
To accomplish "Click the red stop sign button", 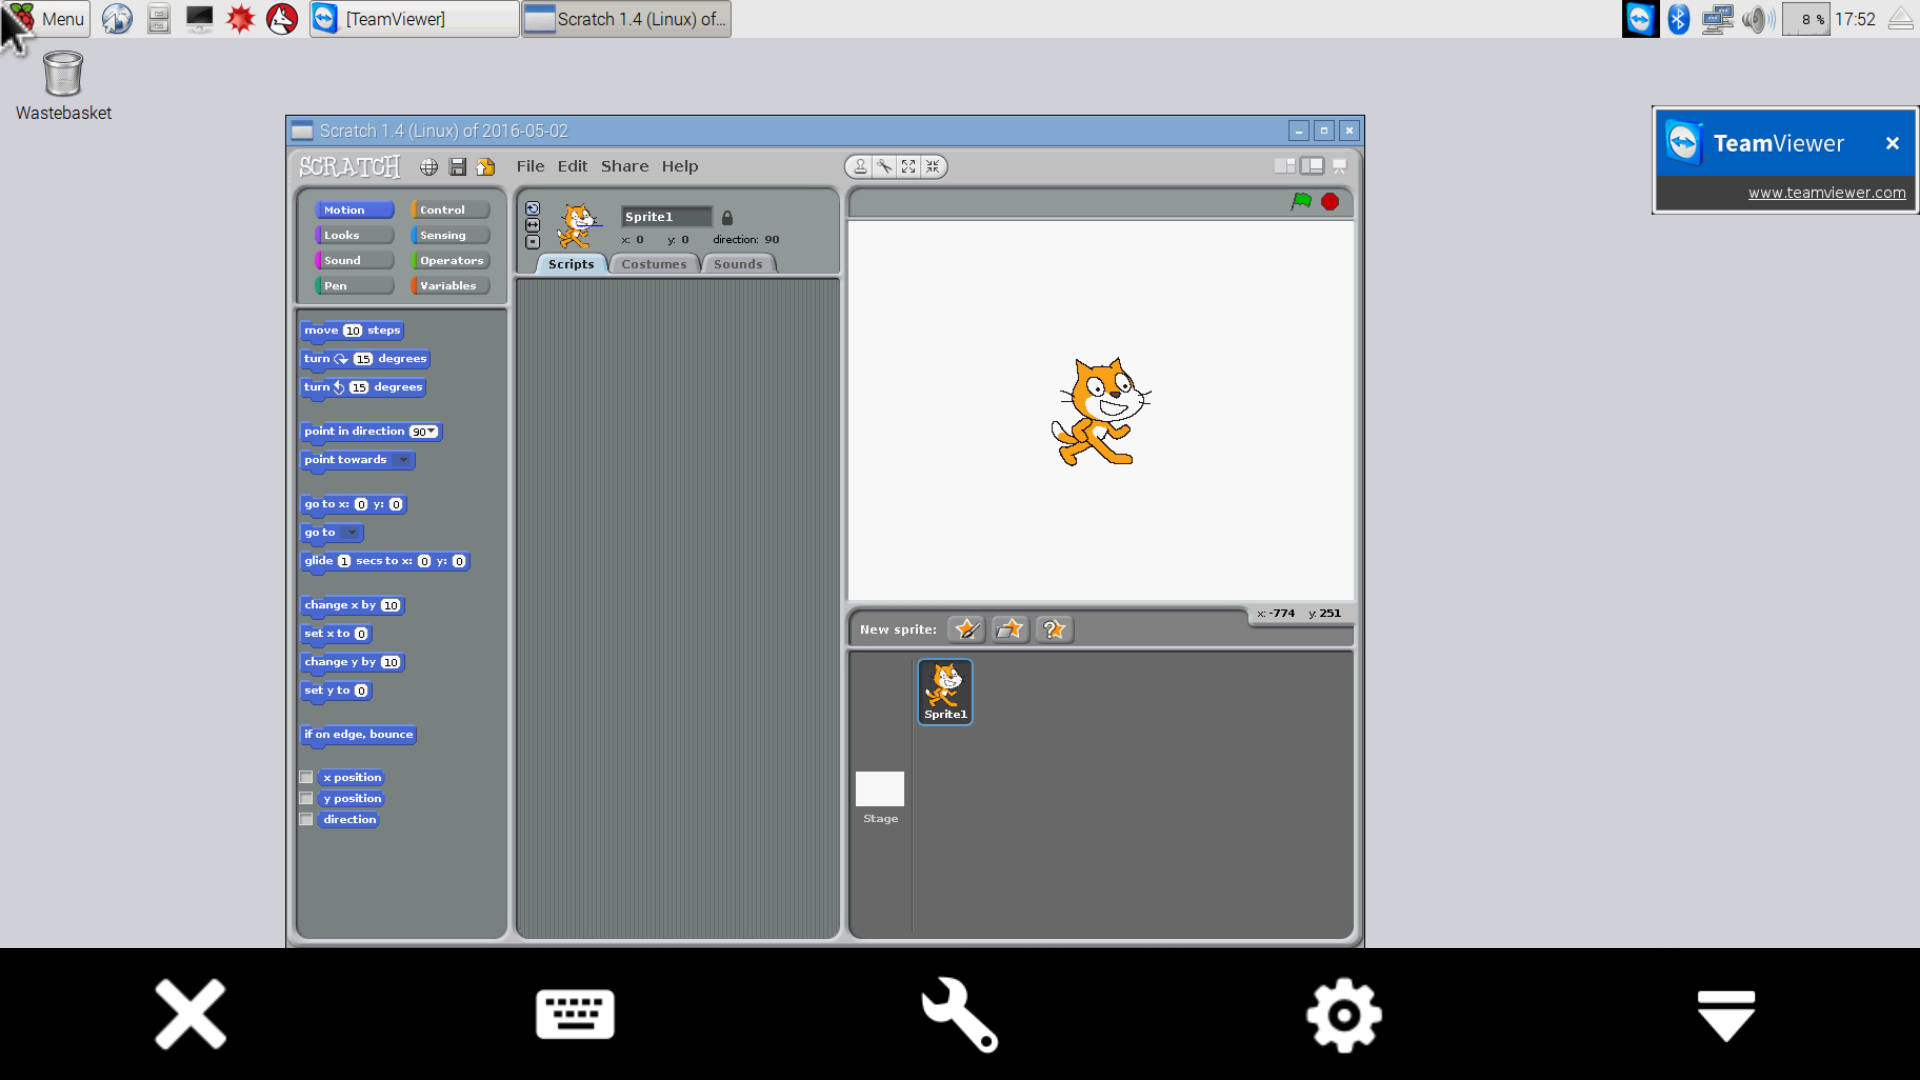I will tap(1330, 202).
